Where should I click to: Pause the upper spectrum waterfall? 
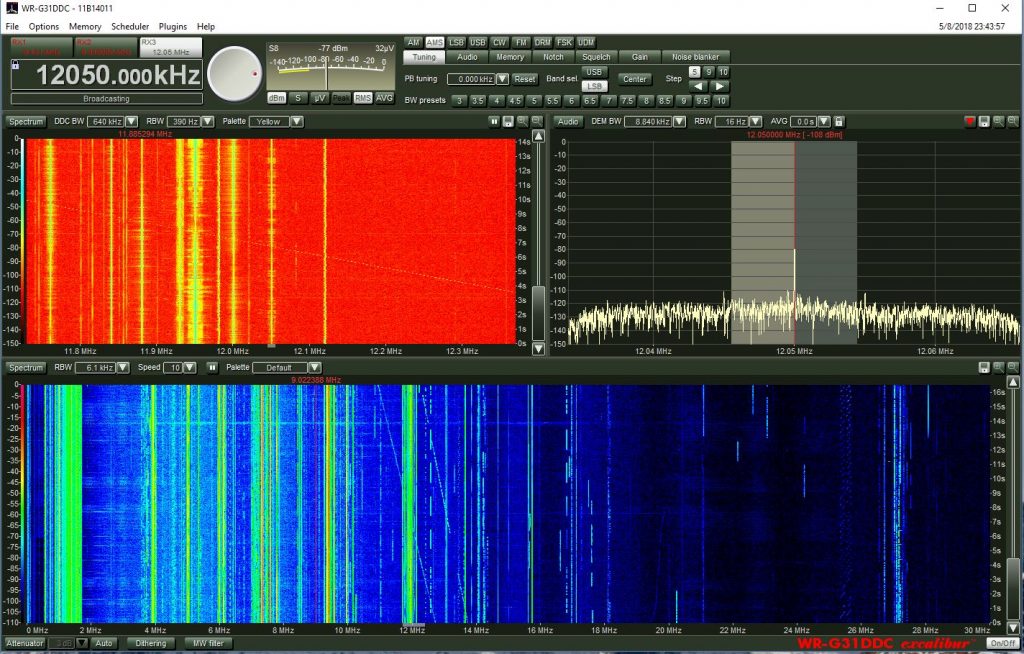point(494,121)
